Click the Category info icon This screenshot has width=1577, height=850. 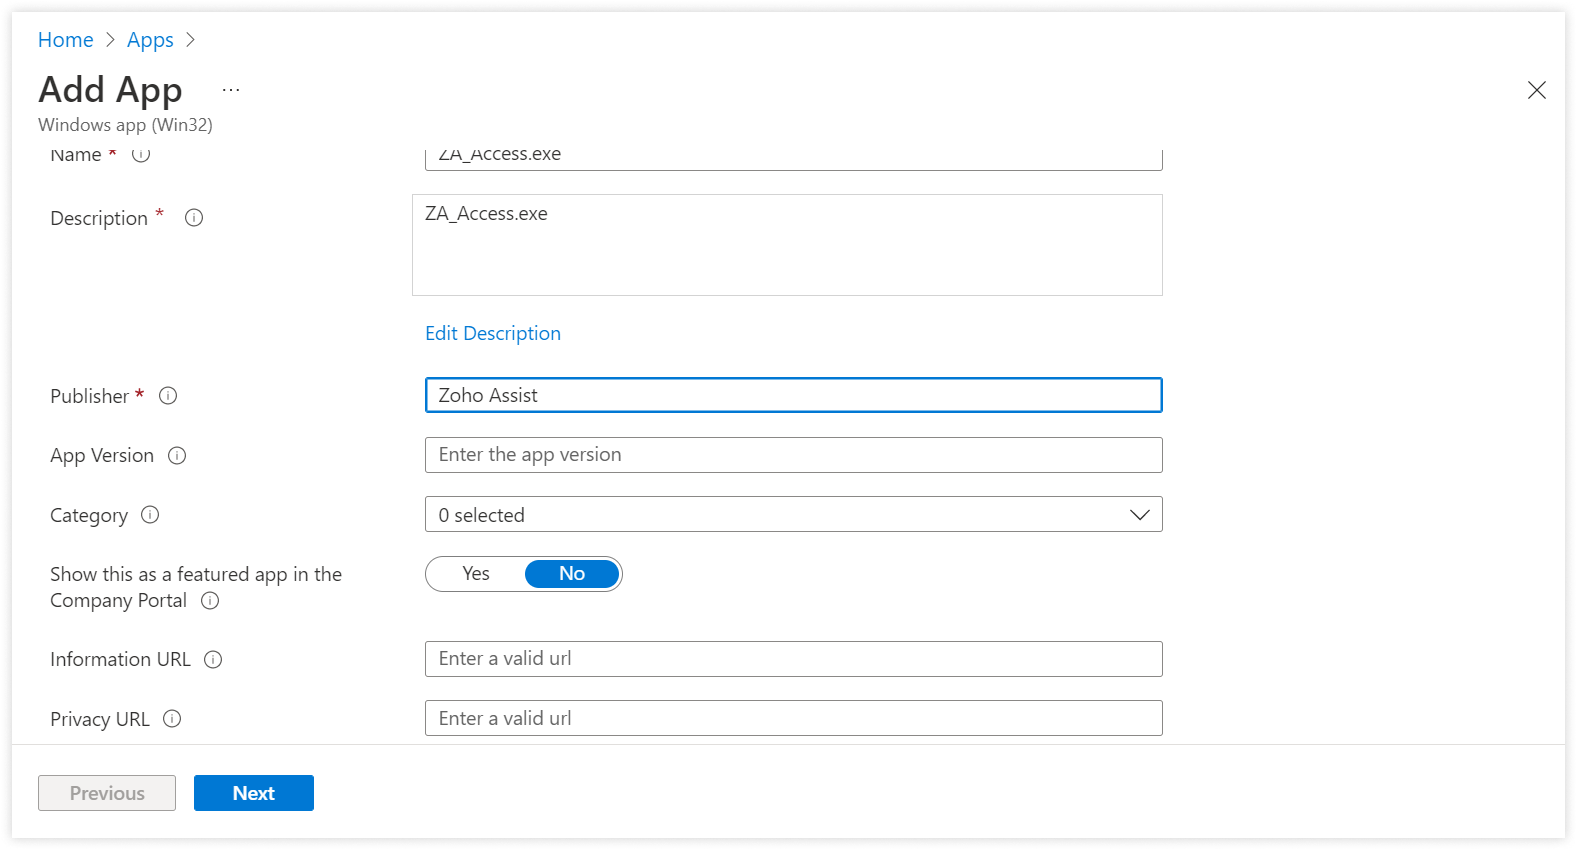tap(150, 515)
